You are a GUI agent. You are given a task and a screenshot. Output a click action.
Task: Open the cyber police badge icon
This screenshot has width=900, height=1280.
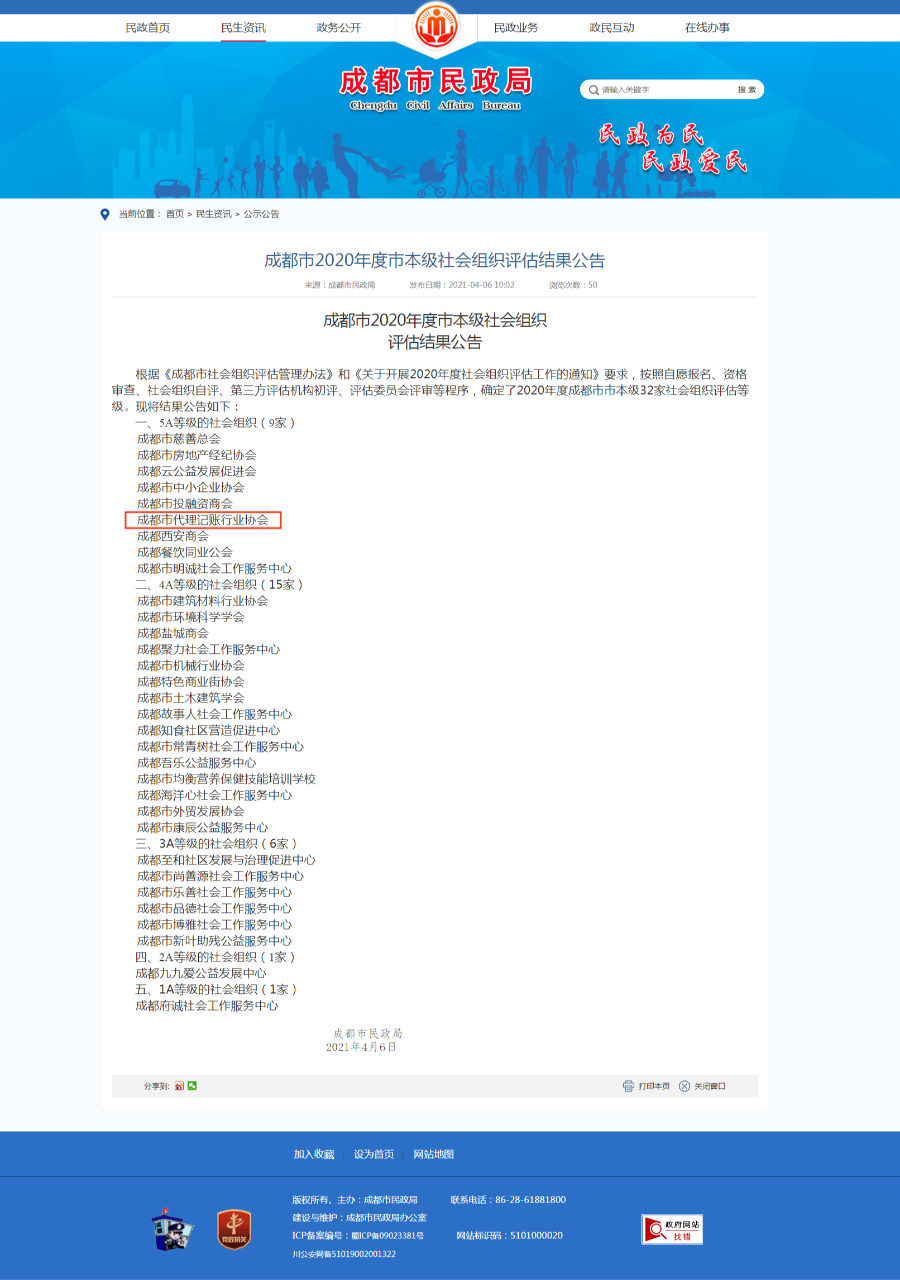(172, 1230)
